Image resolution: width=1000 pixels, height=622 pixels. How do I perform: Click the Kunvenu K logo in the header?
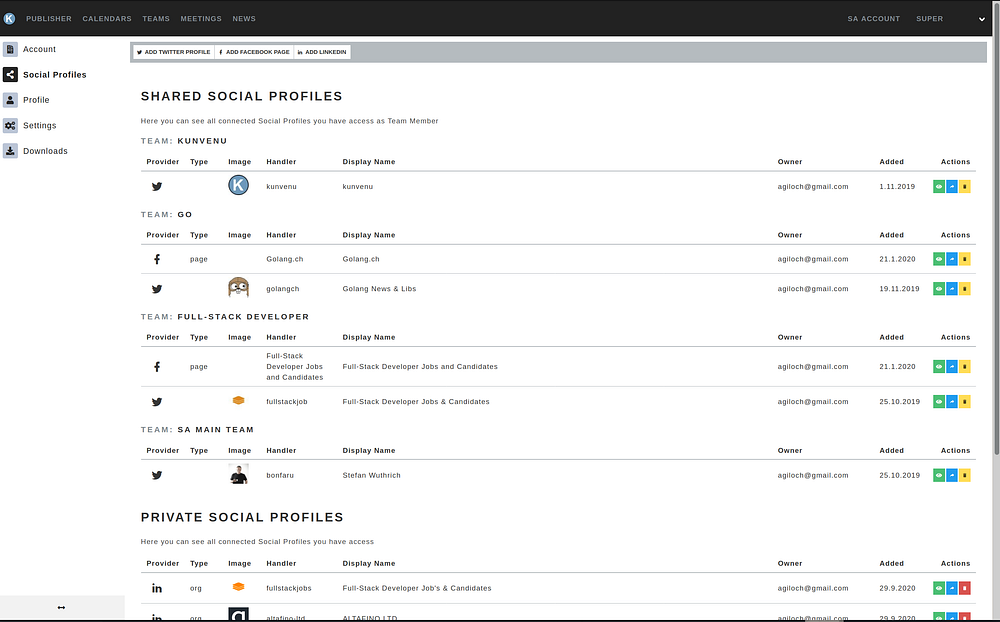(x=9, y=19)
